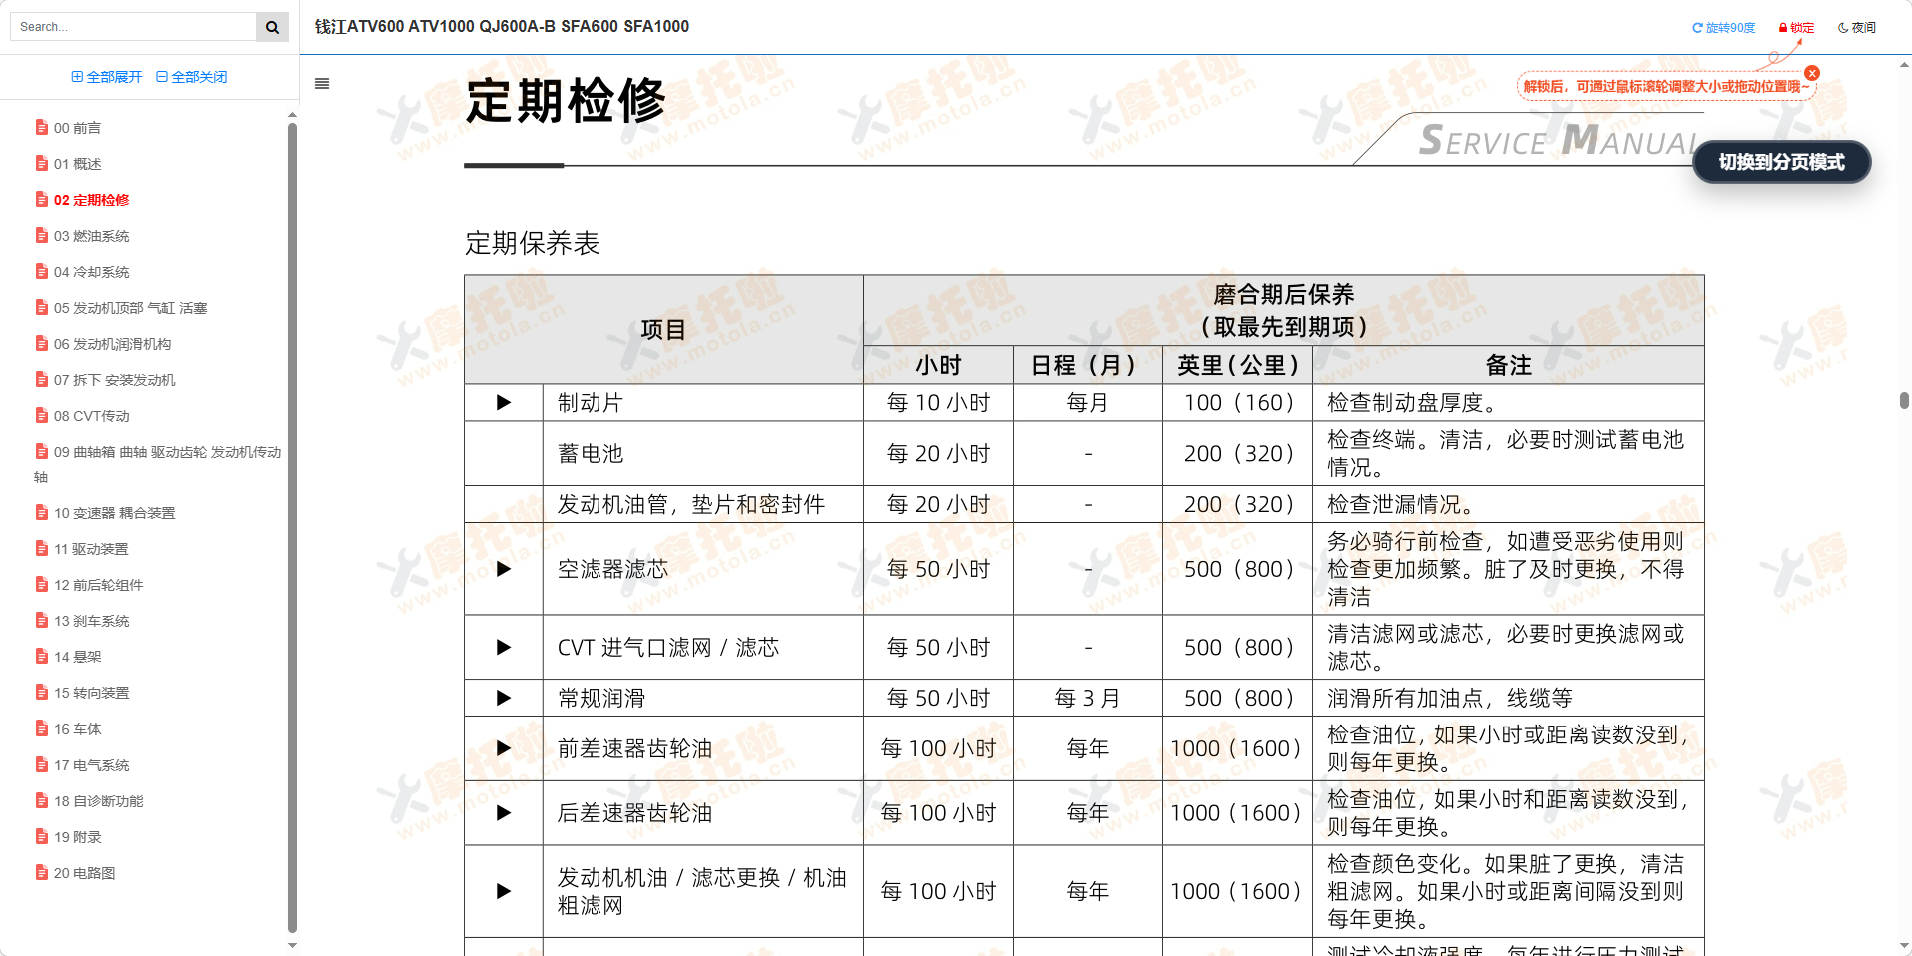The image size is (1912, 956).
Task: Click the arrow marker beside 制动片 row
Action: (504, 403)
